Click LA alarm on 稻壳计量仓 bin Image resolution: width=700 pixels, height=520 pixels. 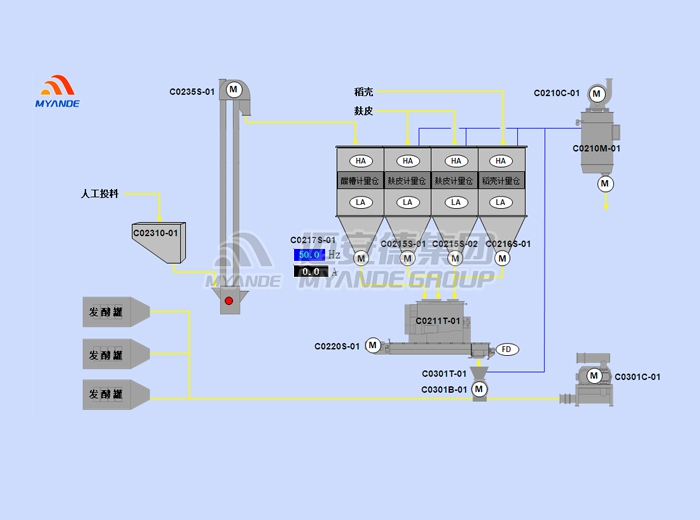coord(503,202)
